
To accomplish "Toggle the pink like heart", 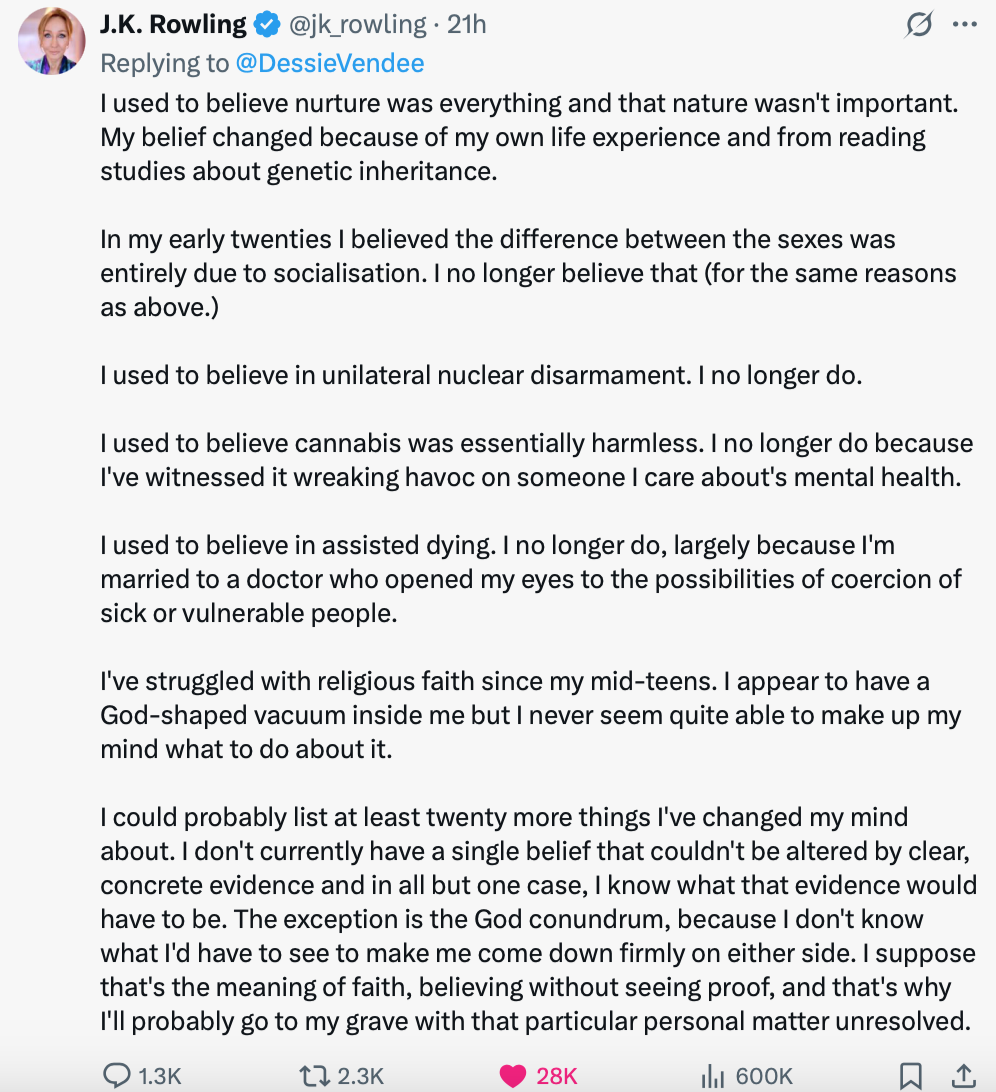I will coord(513,1075).
